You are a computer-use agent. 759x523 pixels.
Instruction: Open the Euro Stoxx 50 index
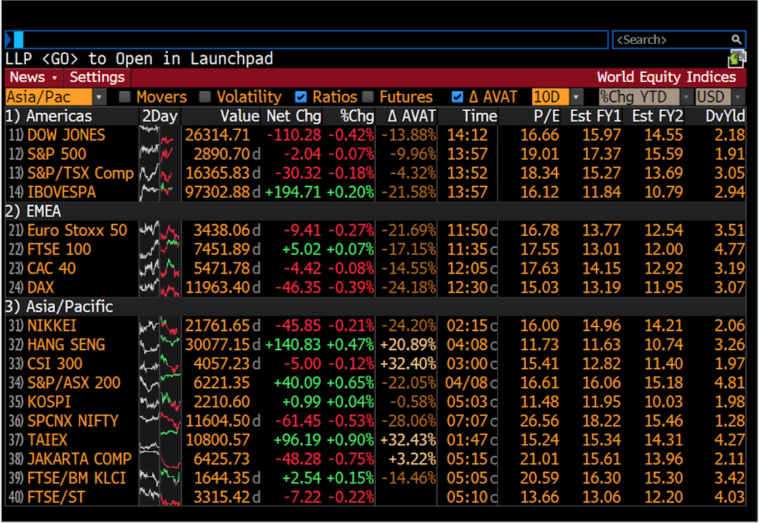(x=77, y=231)
